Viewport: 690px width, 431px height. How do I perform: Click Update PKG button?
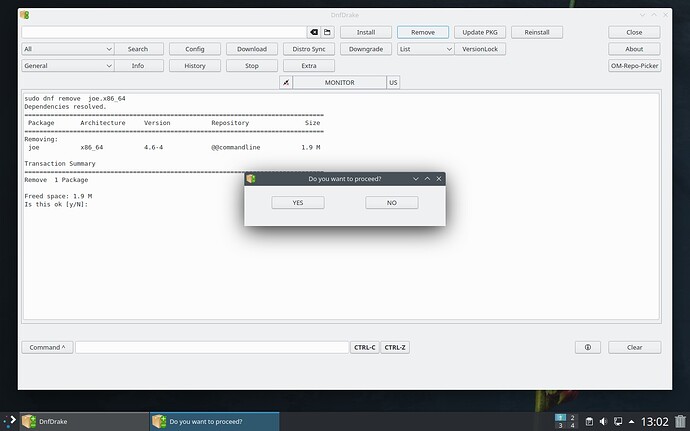pyautogui.click(x=480, y=32)
